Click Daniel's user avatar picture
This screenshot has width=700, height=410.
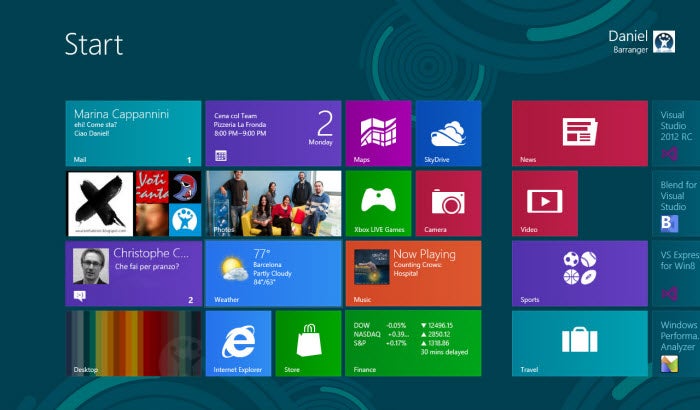point(664,42)
